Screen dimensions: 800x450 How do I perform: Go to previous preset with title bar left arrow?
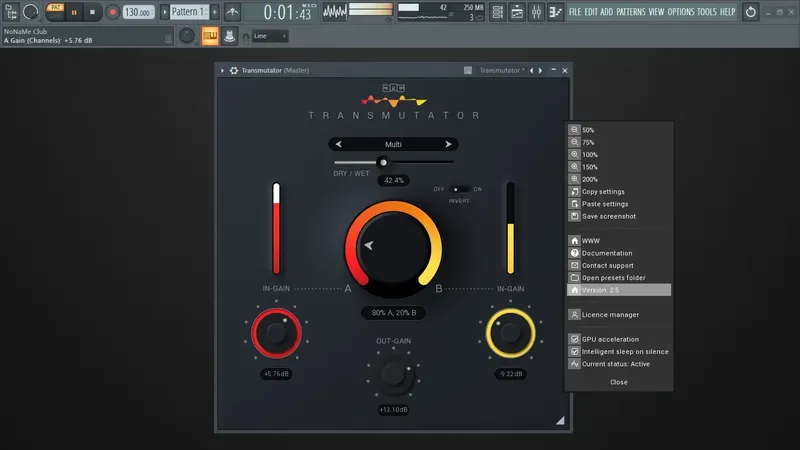point(531,70)
